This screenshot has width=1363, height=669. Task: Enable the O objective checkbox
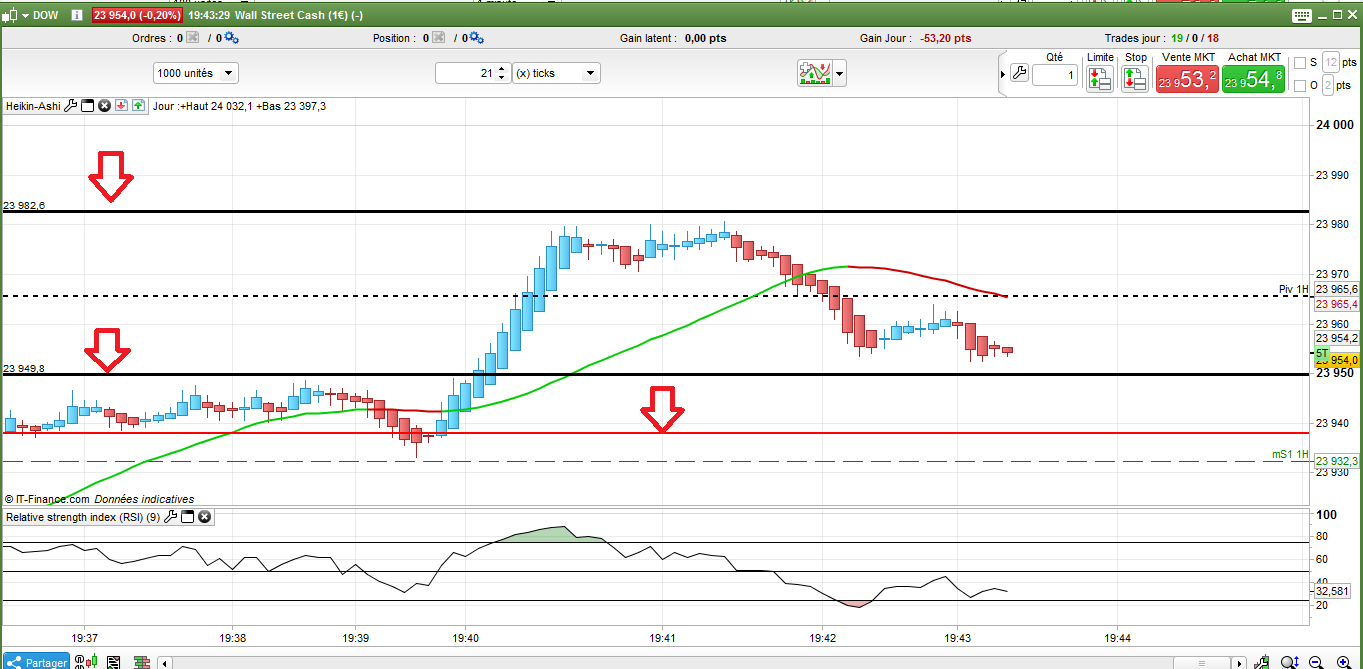tap(1300, 86)
